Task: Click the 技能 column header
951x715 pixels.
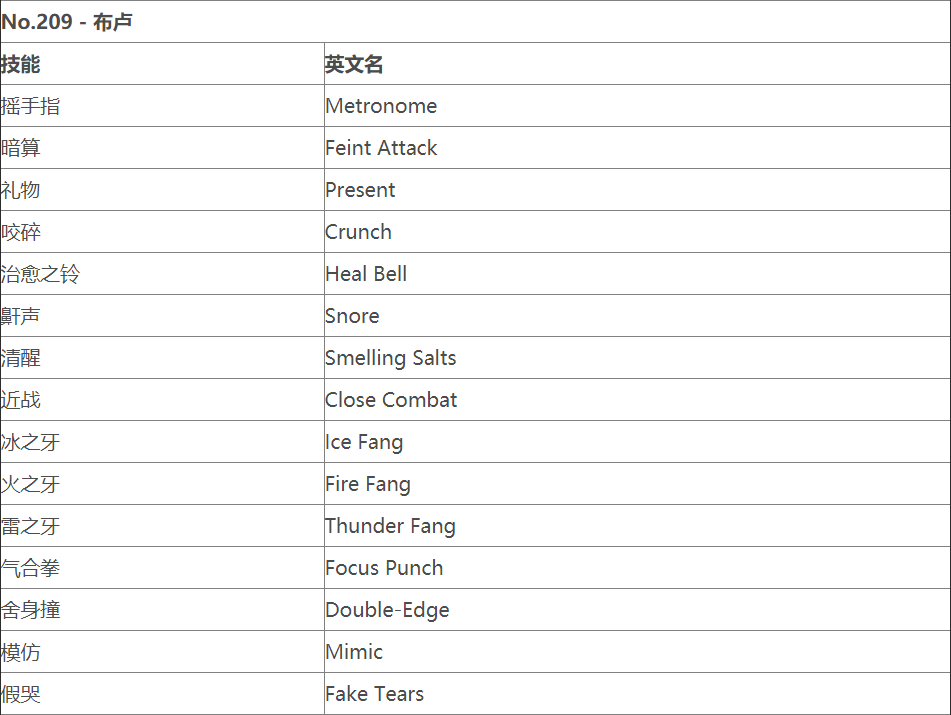Action: click(21, 64)
